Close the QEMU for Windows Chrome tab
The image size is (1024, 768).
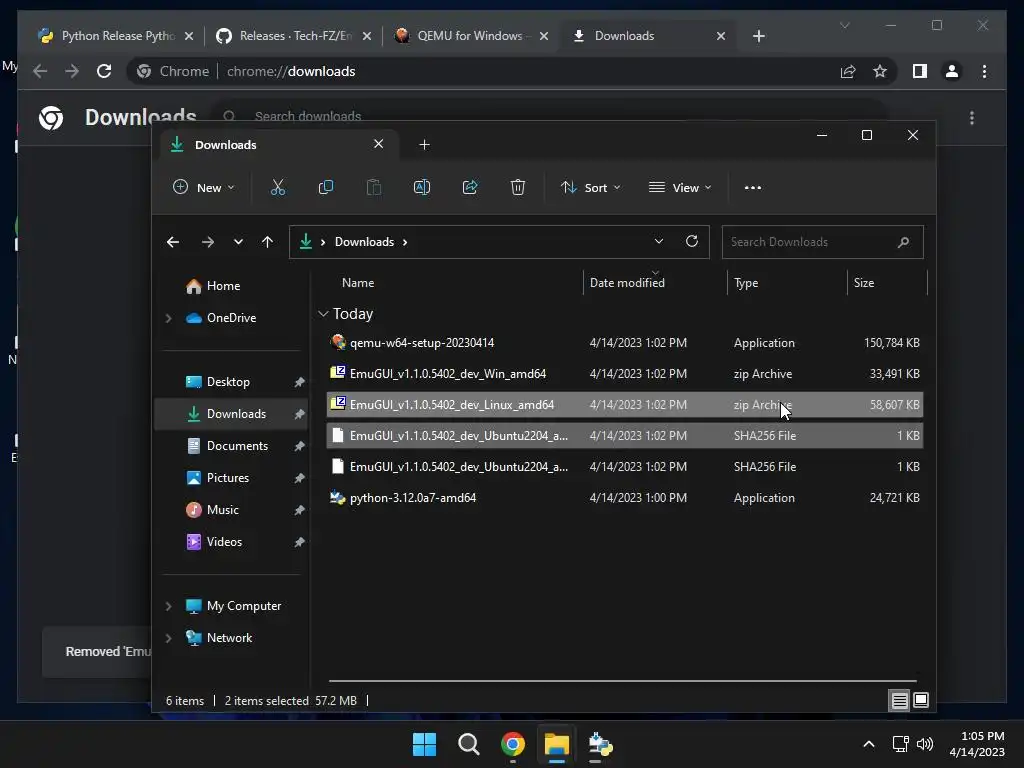(543, 36)
